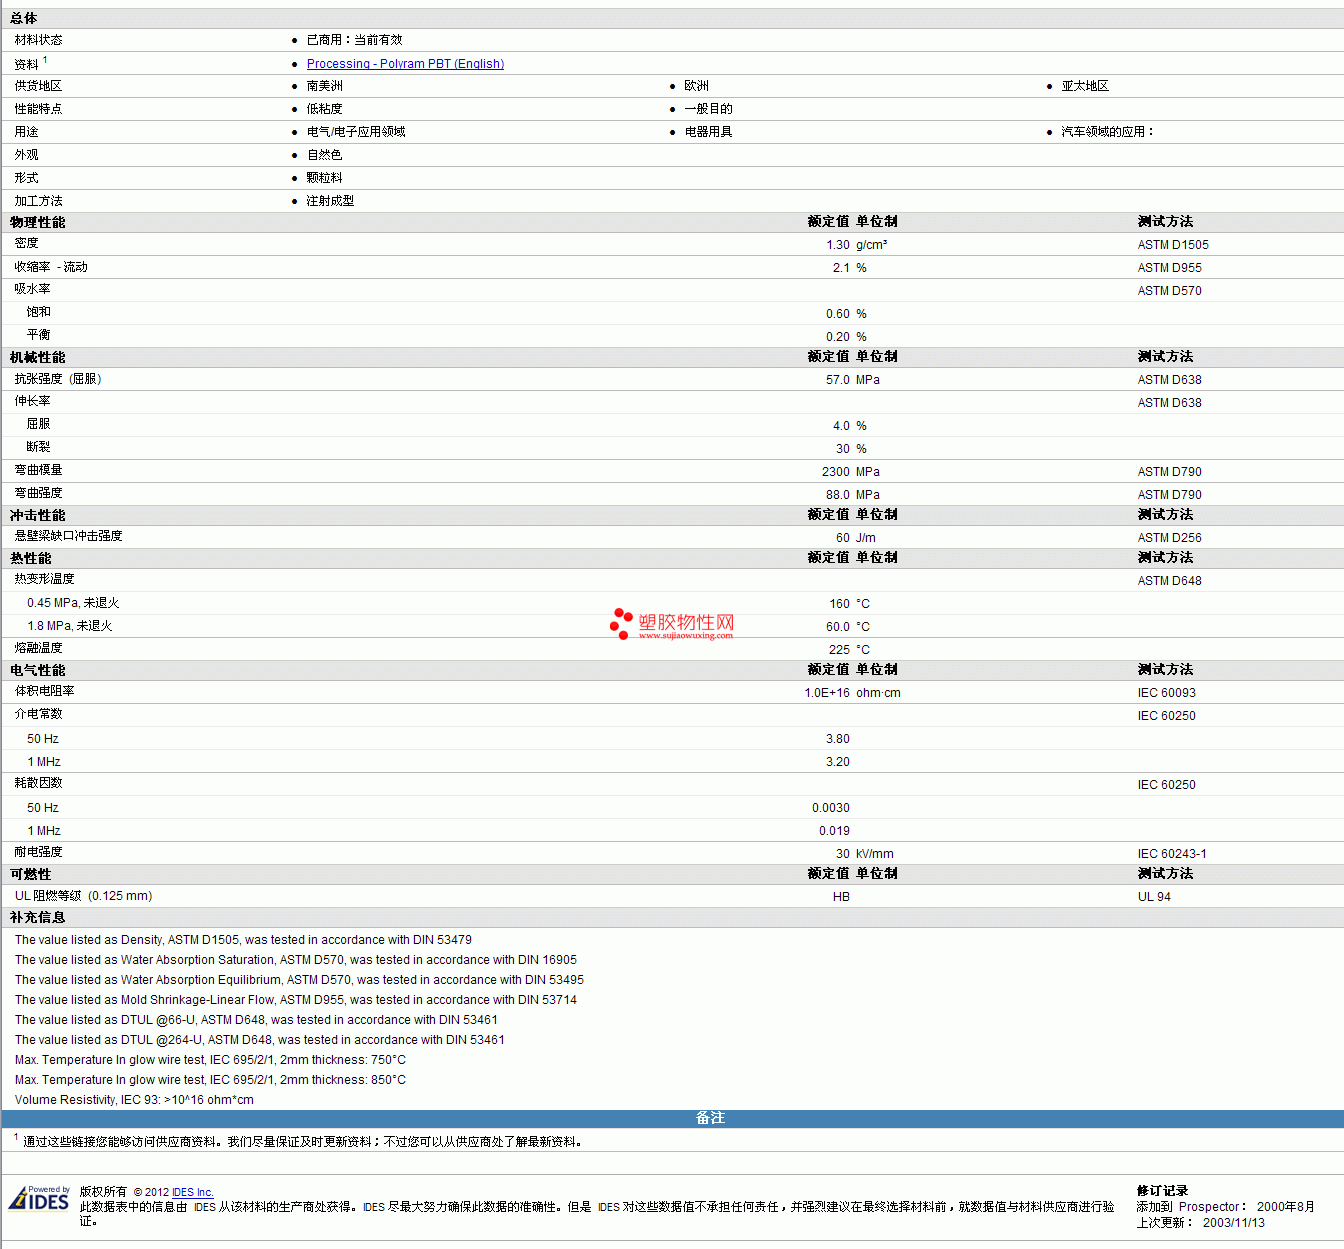Image resolution: width=1344 pixels, height=1249 pixels.
Task: Click the 补充信息 section header
Action: [x=38, y=917]
